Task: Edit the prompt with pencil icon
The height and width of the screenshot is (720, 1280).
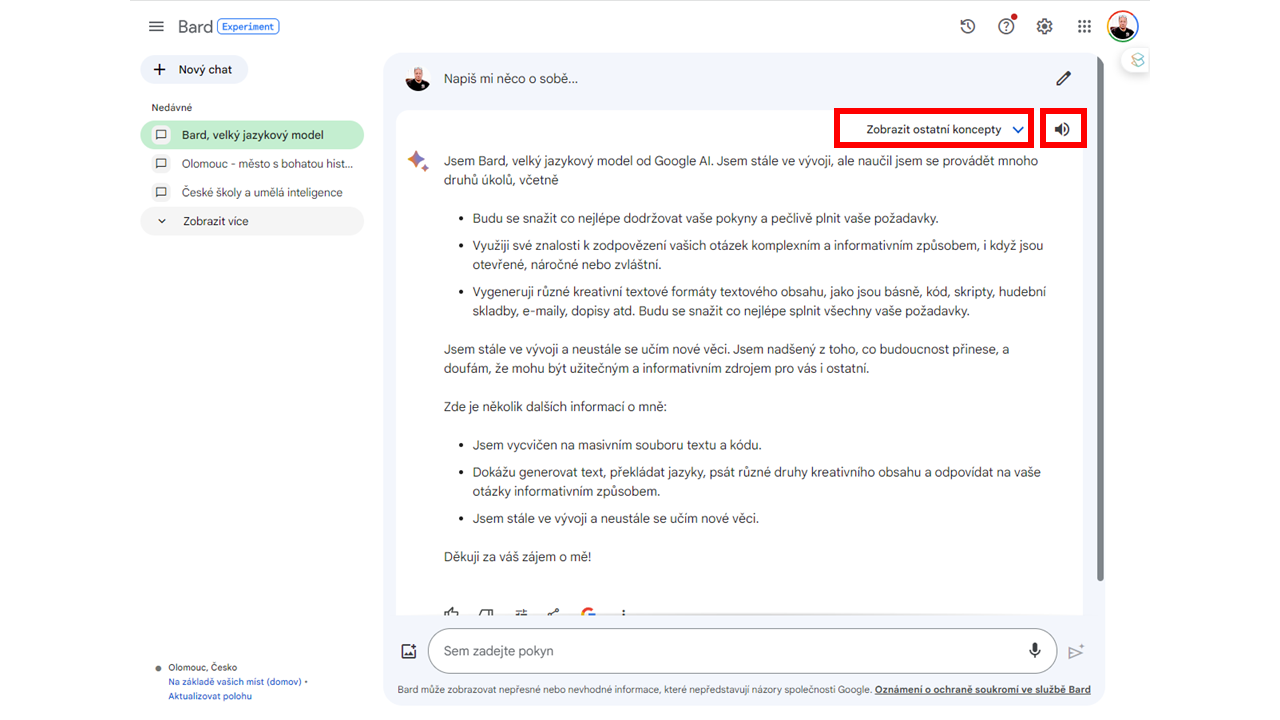Action: click(x=1063, y=78)
